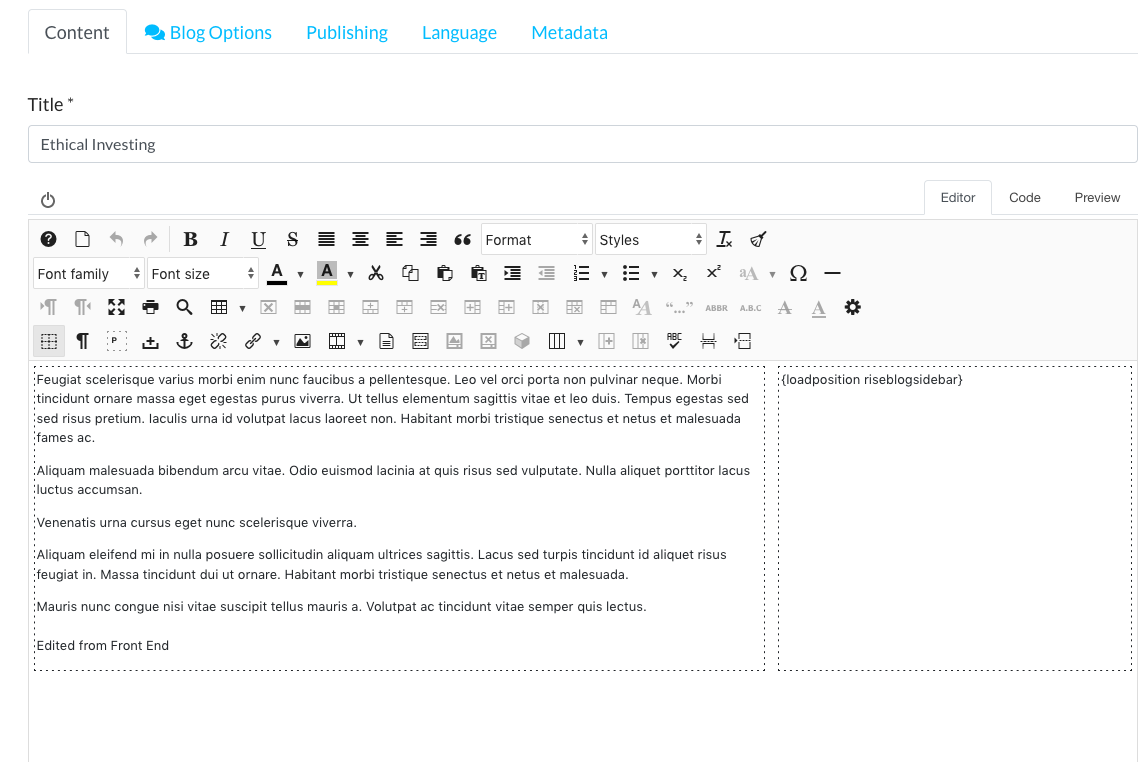Open the Format dropdown
Screen dimensions: 1148x762
tap(537, 239)
